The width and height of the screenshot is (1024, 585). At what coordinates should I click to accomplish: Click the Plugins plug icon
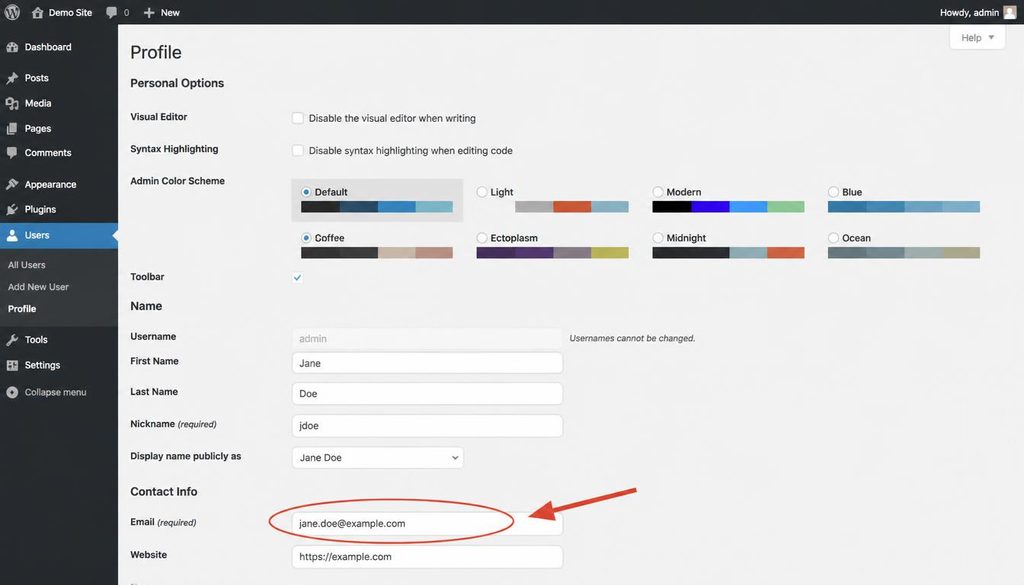tap(12, 210)
